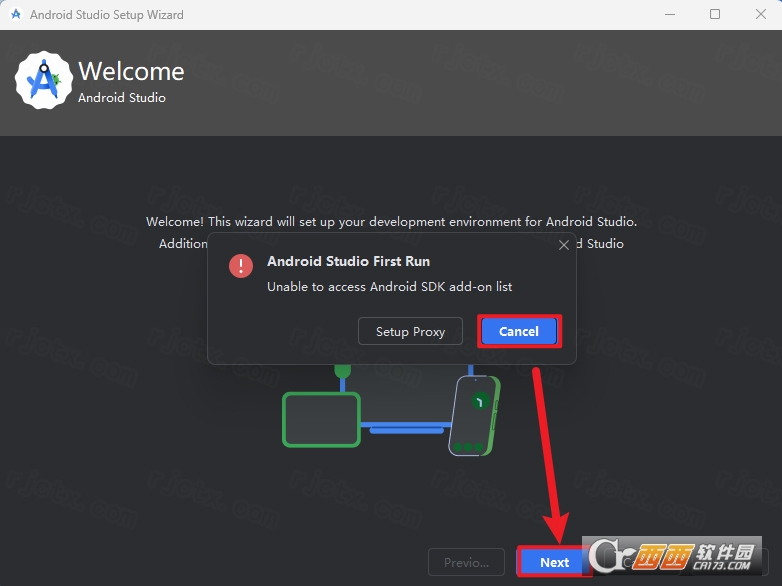The width and height of the screenshot is (782, 586).
Task: Click 'Android Studio Setup Wizard' window title
Action: click(107, 15)
